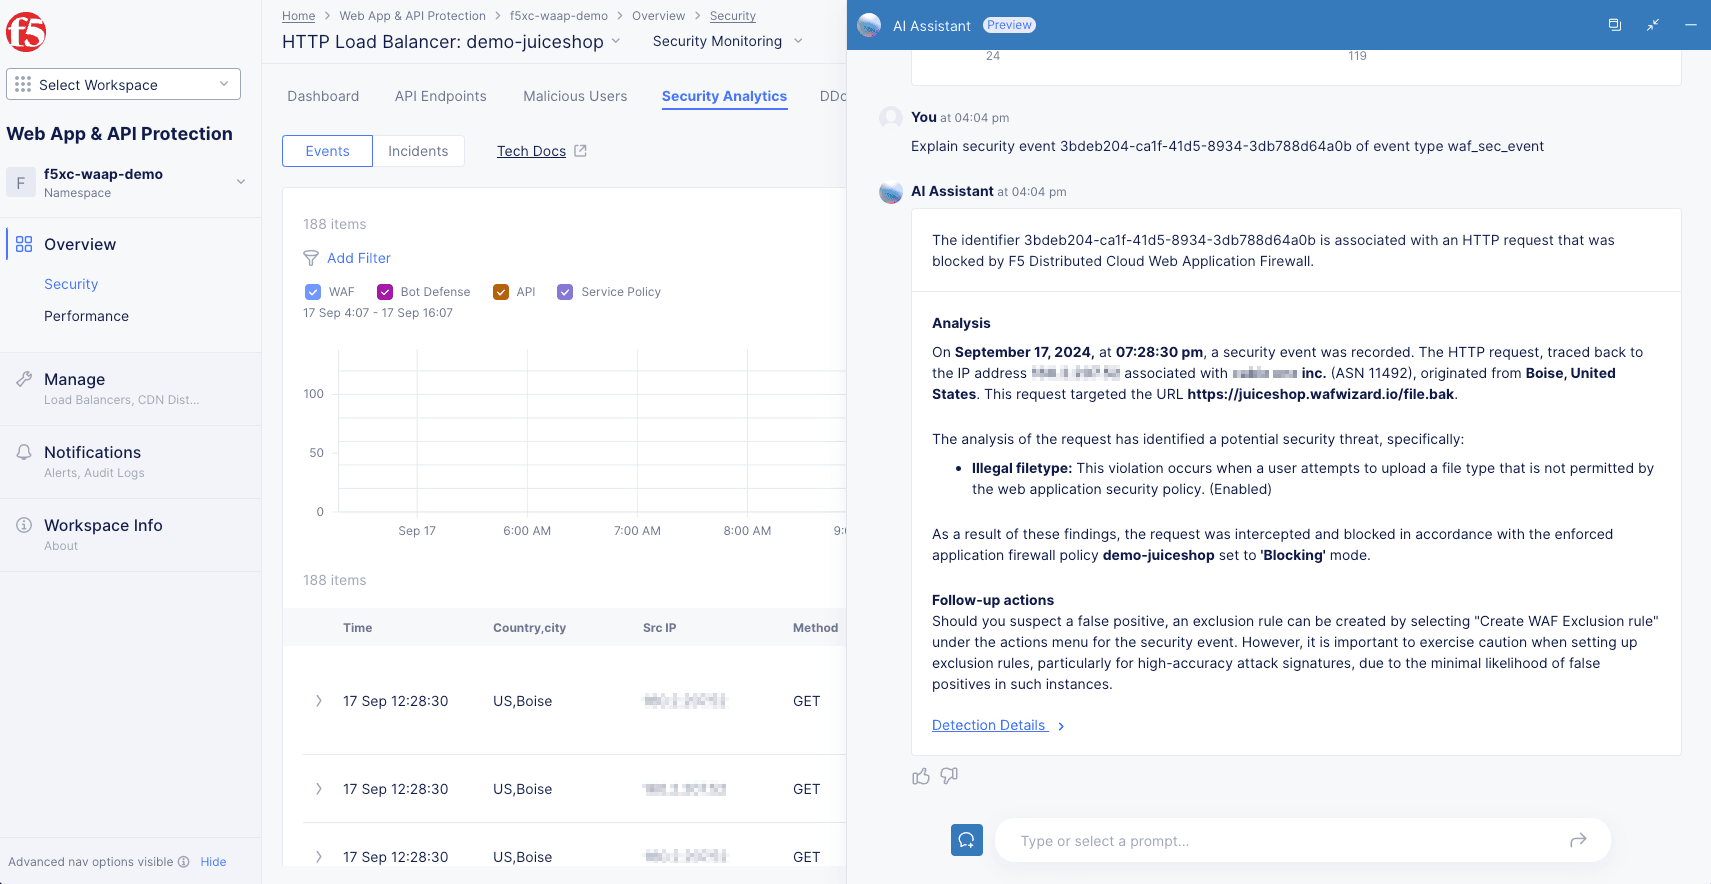Screen dimensions: 1711x884
Task: Click the Preview badge
Action: click(1009, 25)
